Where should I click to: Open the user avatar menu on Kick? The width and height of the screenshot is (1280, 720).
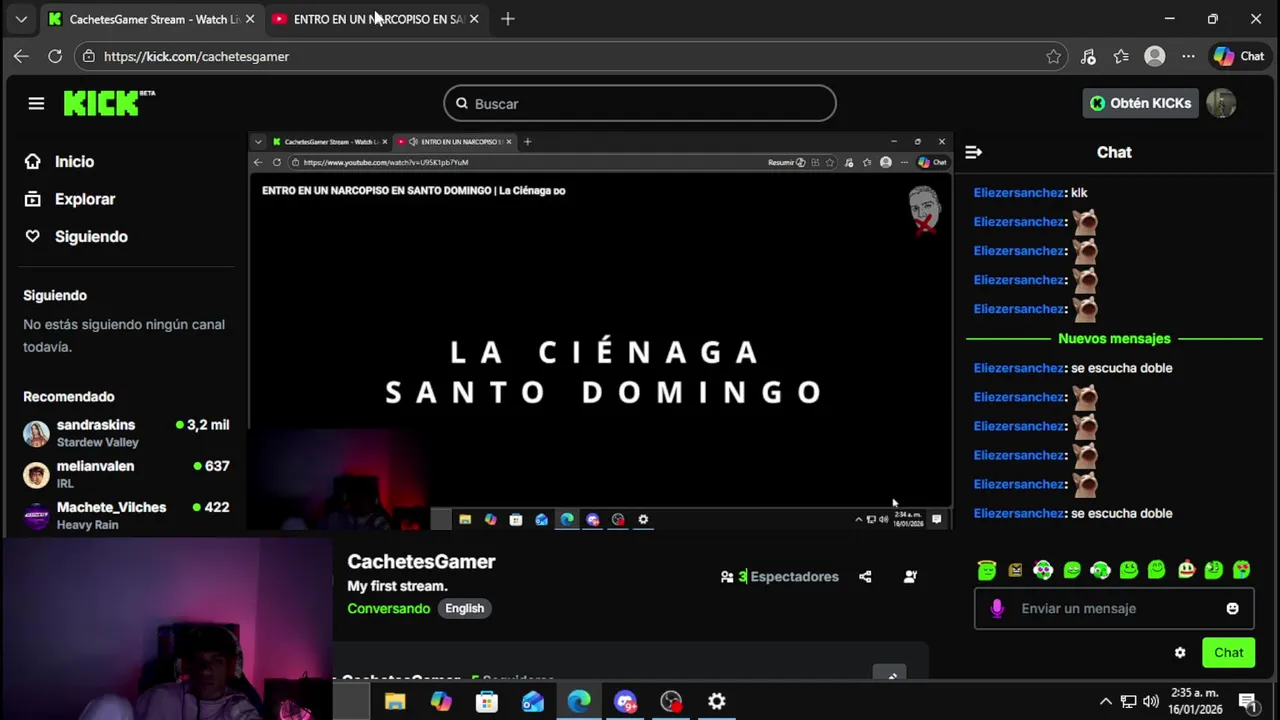click(1221, 103)
